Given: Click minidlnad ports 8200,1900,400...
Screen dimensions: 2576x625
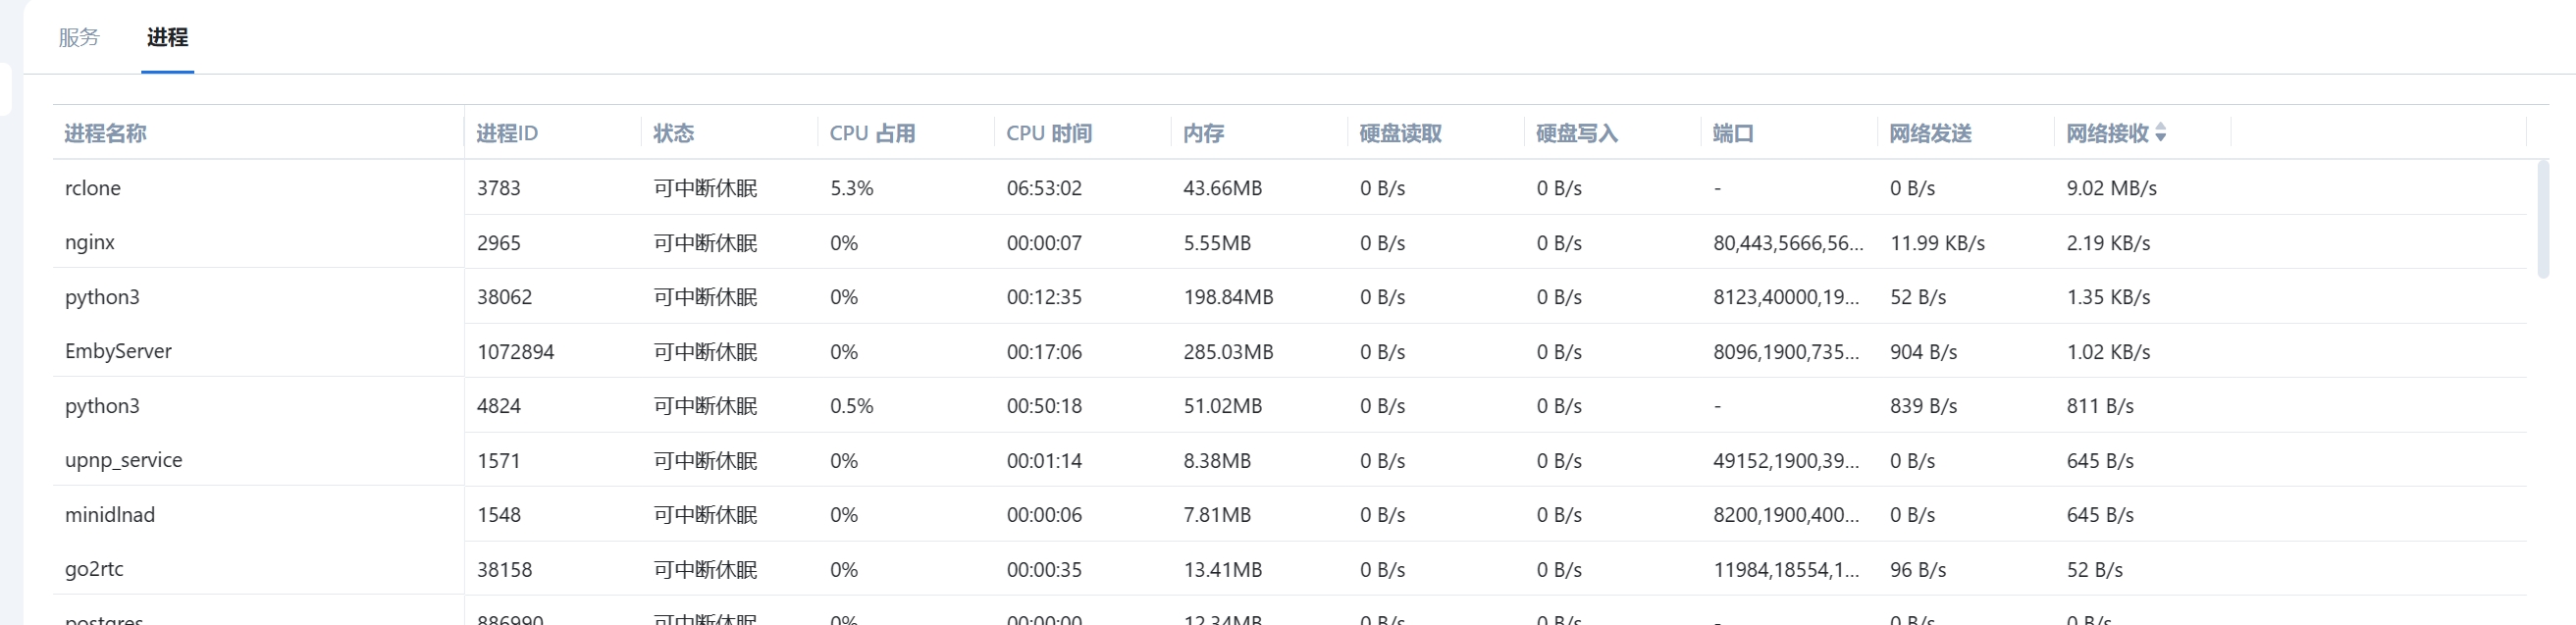Looking at the screenshot, I should point(1786,515).
